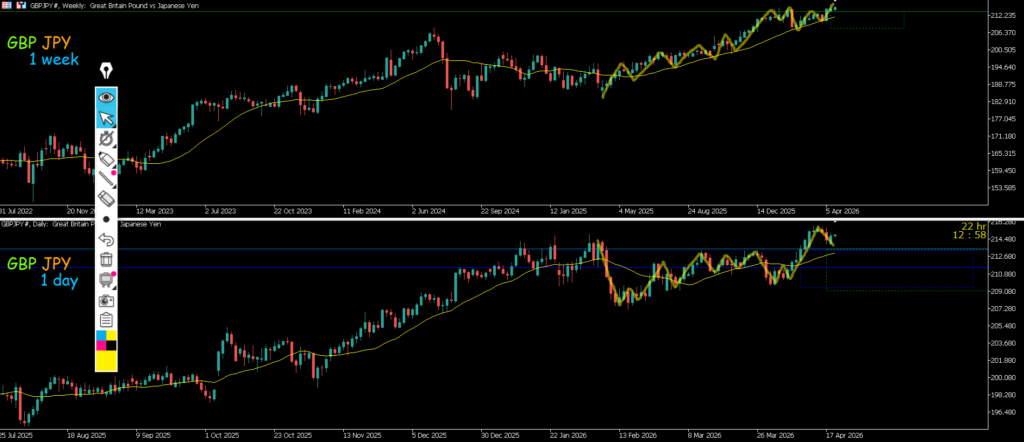Click the '1 day' timeframe label

(x=58, y=281)
